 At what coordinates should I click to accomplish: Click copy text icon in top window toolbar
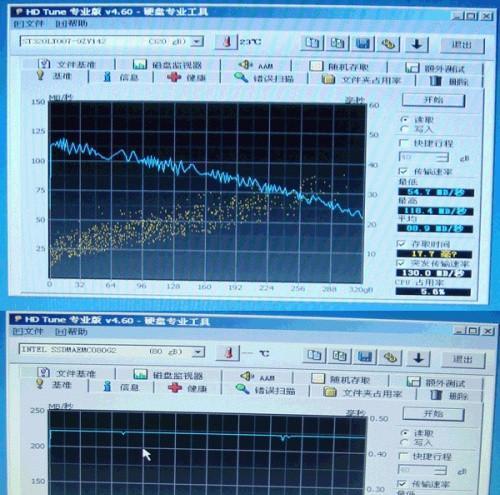pos(312,43)
